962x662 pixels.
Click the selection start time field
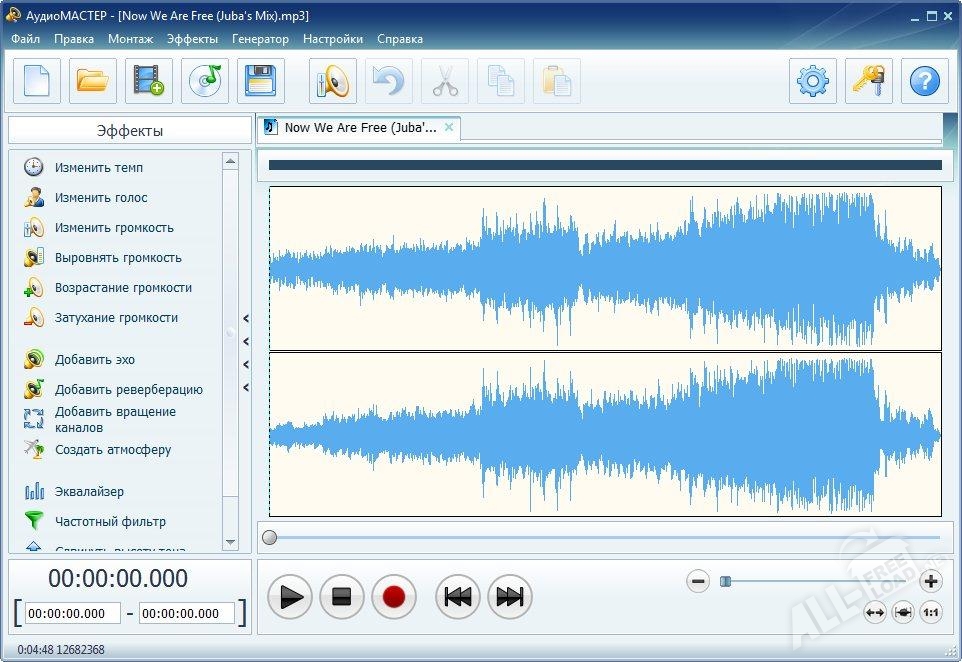73,613
